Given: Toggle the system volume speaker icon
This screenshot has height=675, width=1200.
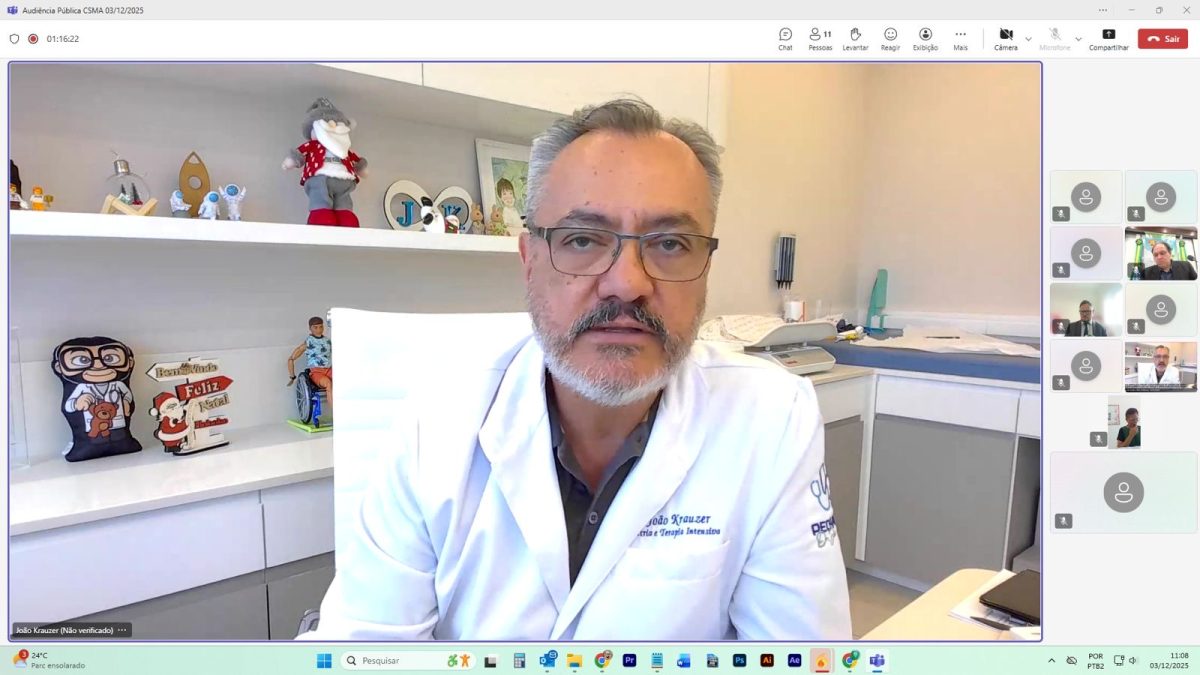Looking at the screenshot, I should (x=1133, y=661).
